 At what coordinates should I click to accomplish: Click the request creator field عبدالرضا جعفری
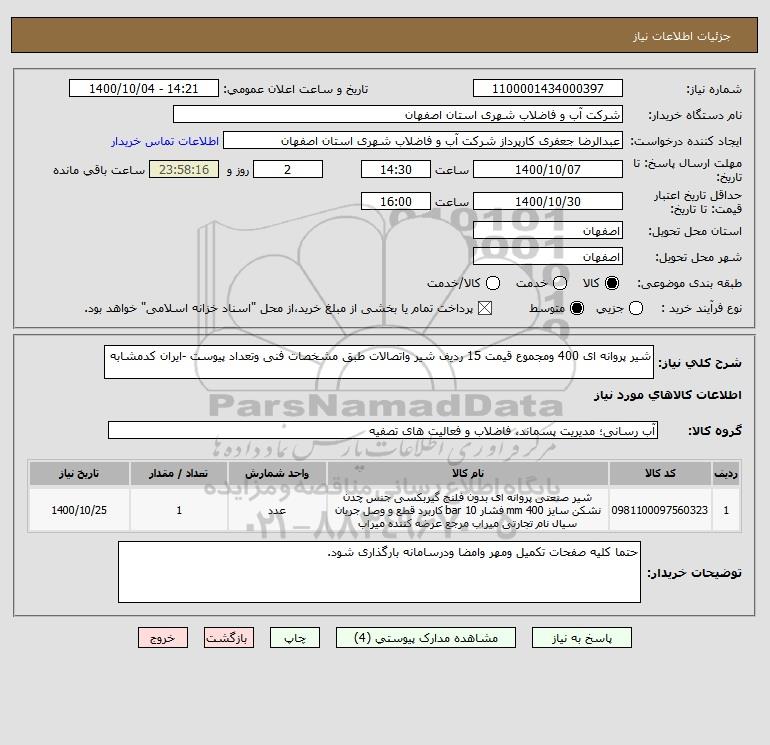pos(423,140)
